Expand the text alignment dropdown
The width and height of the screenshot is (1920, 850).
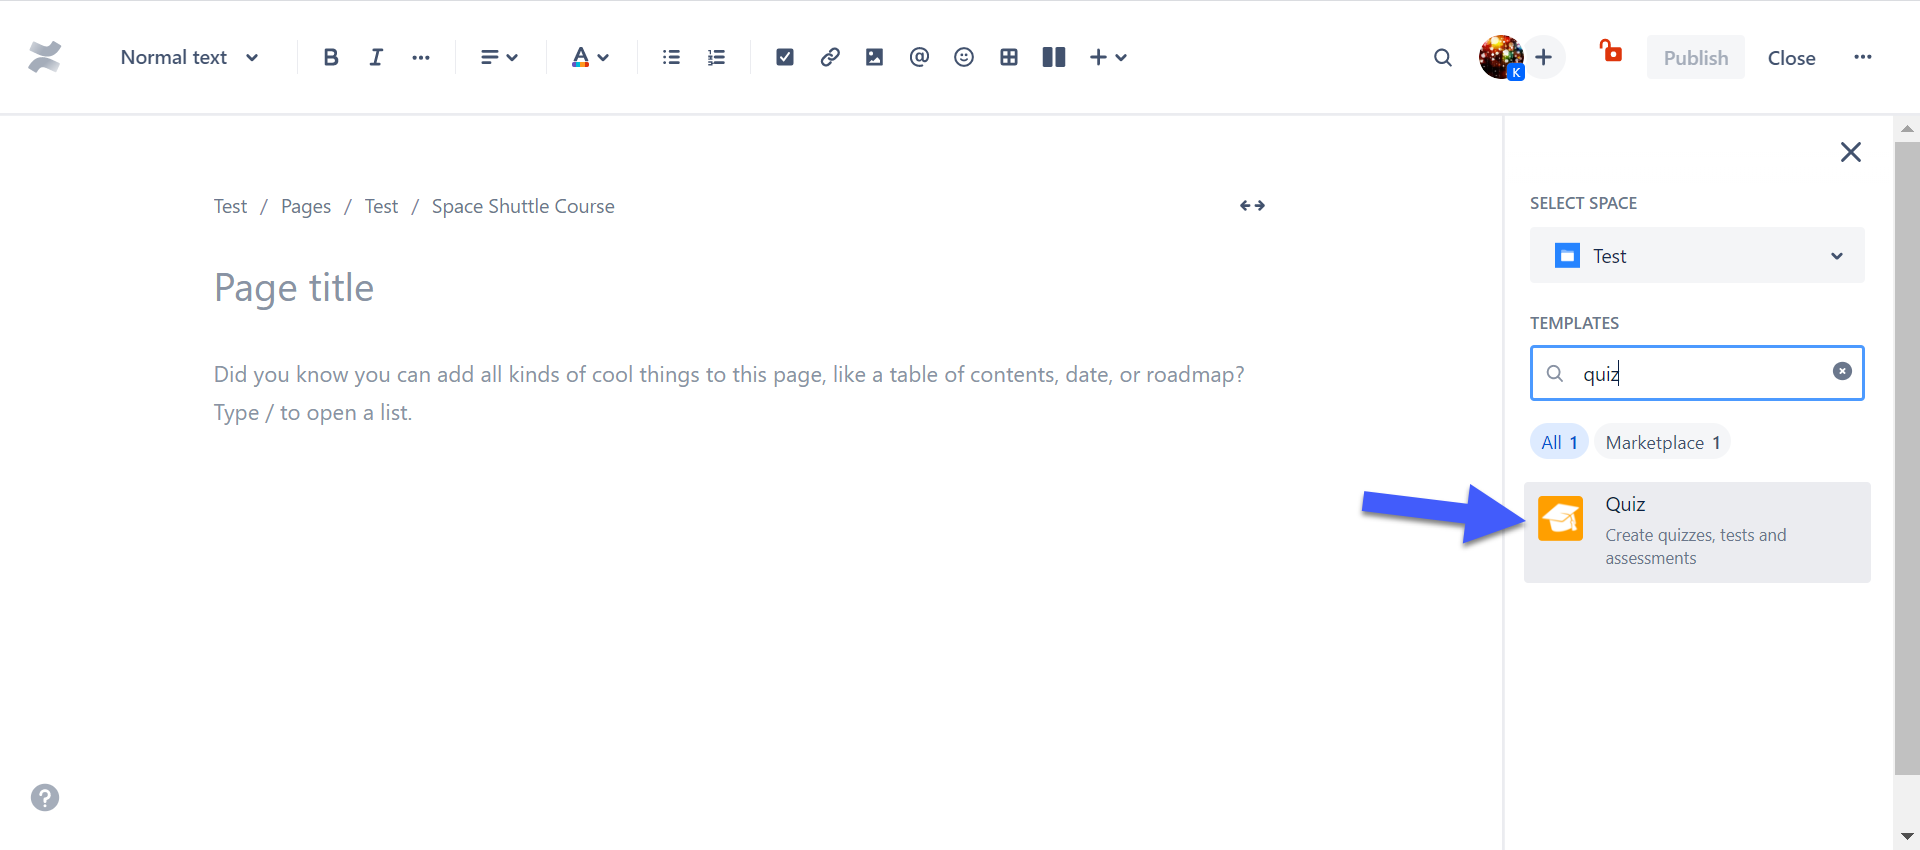click(x=499, y=58)
